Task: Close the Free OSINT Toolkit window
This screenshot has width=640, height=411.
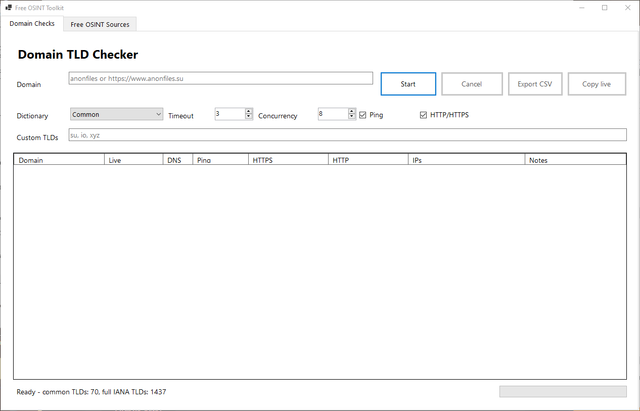Action: [x=628, y=8]
